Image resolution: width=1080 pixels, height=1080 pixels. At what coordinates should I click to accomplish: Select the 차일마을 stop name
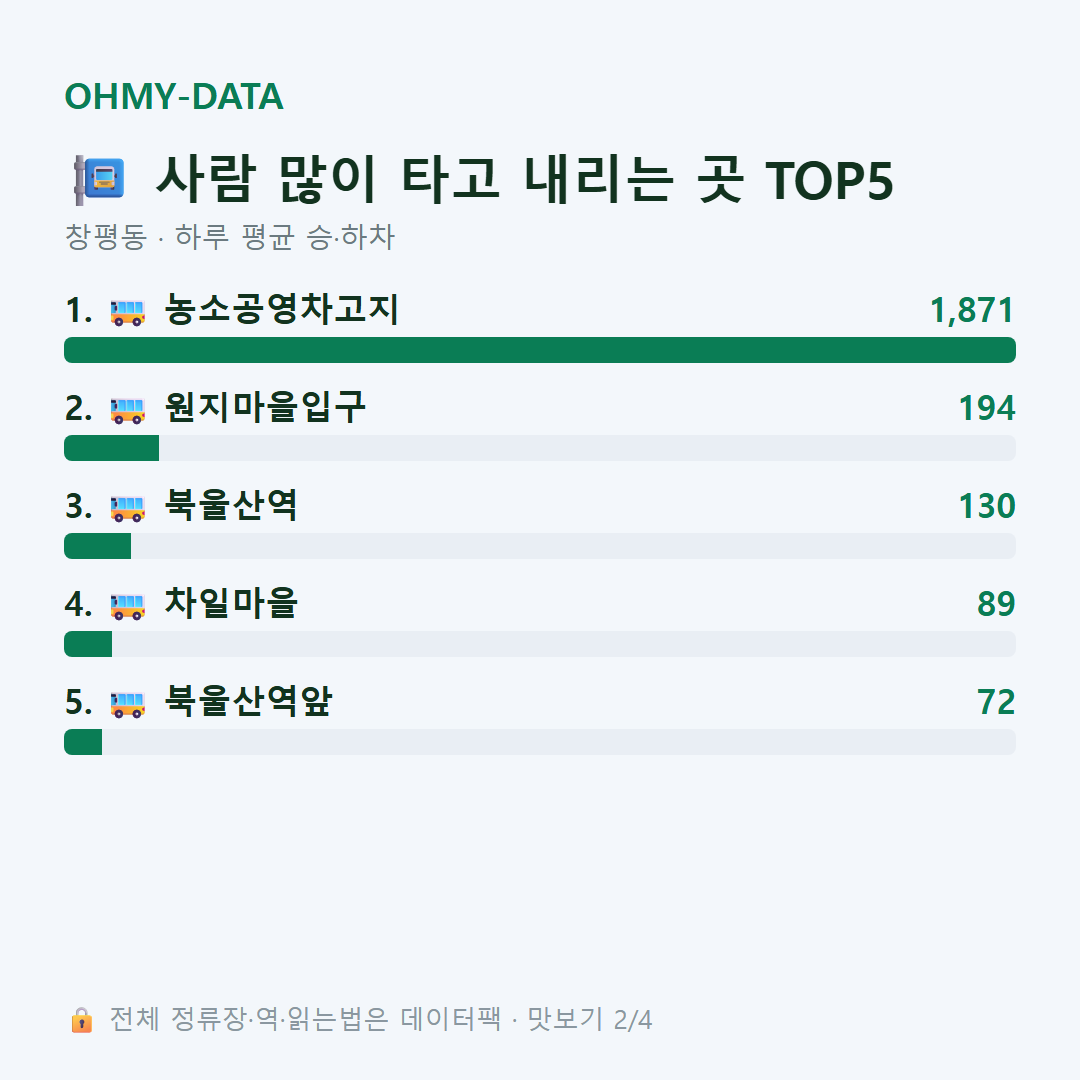click(231, 603)
